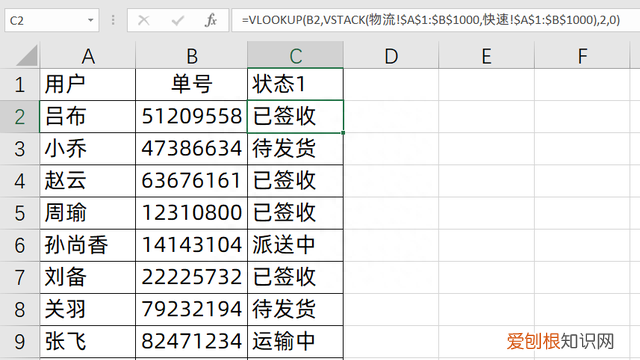Viewport: 640px width, 360px height.
Task: Click cell containing 赵云
Action: (x=88, y=181)
